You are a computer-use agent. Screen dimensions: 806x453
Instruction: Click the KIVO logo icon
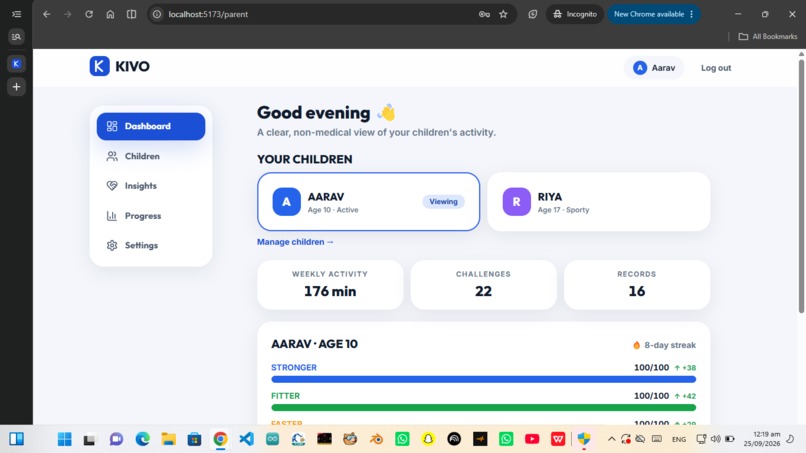point(99,66)
